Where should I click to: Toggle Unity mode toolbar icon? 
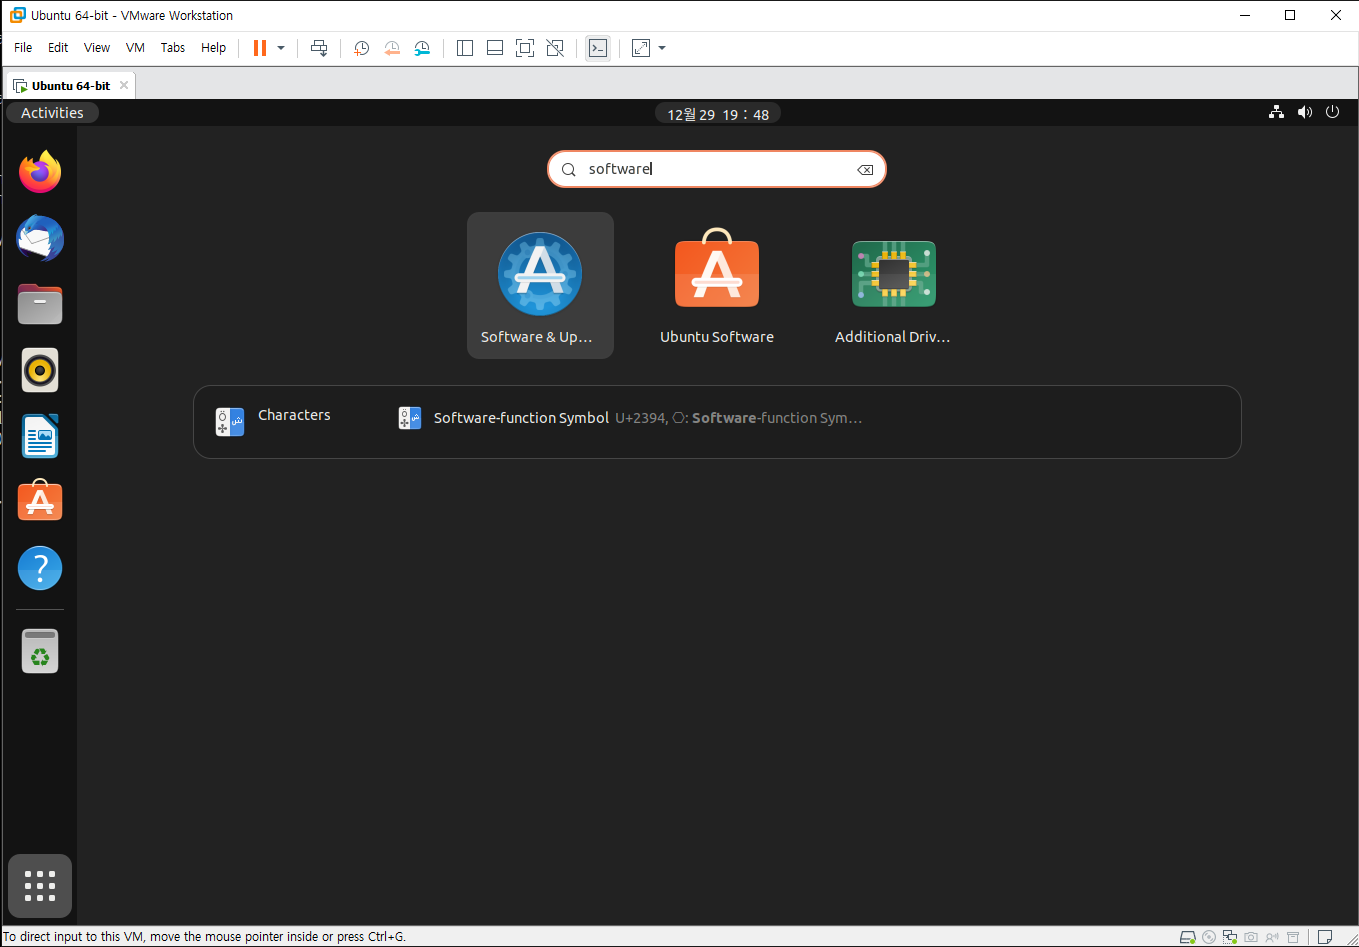coord(555,48)
